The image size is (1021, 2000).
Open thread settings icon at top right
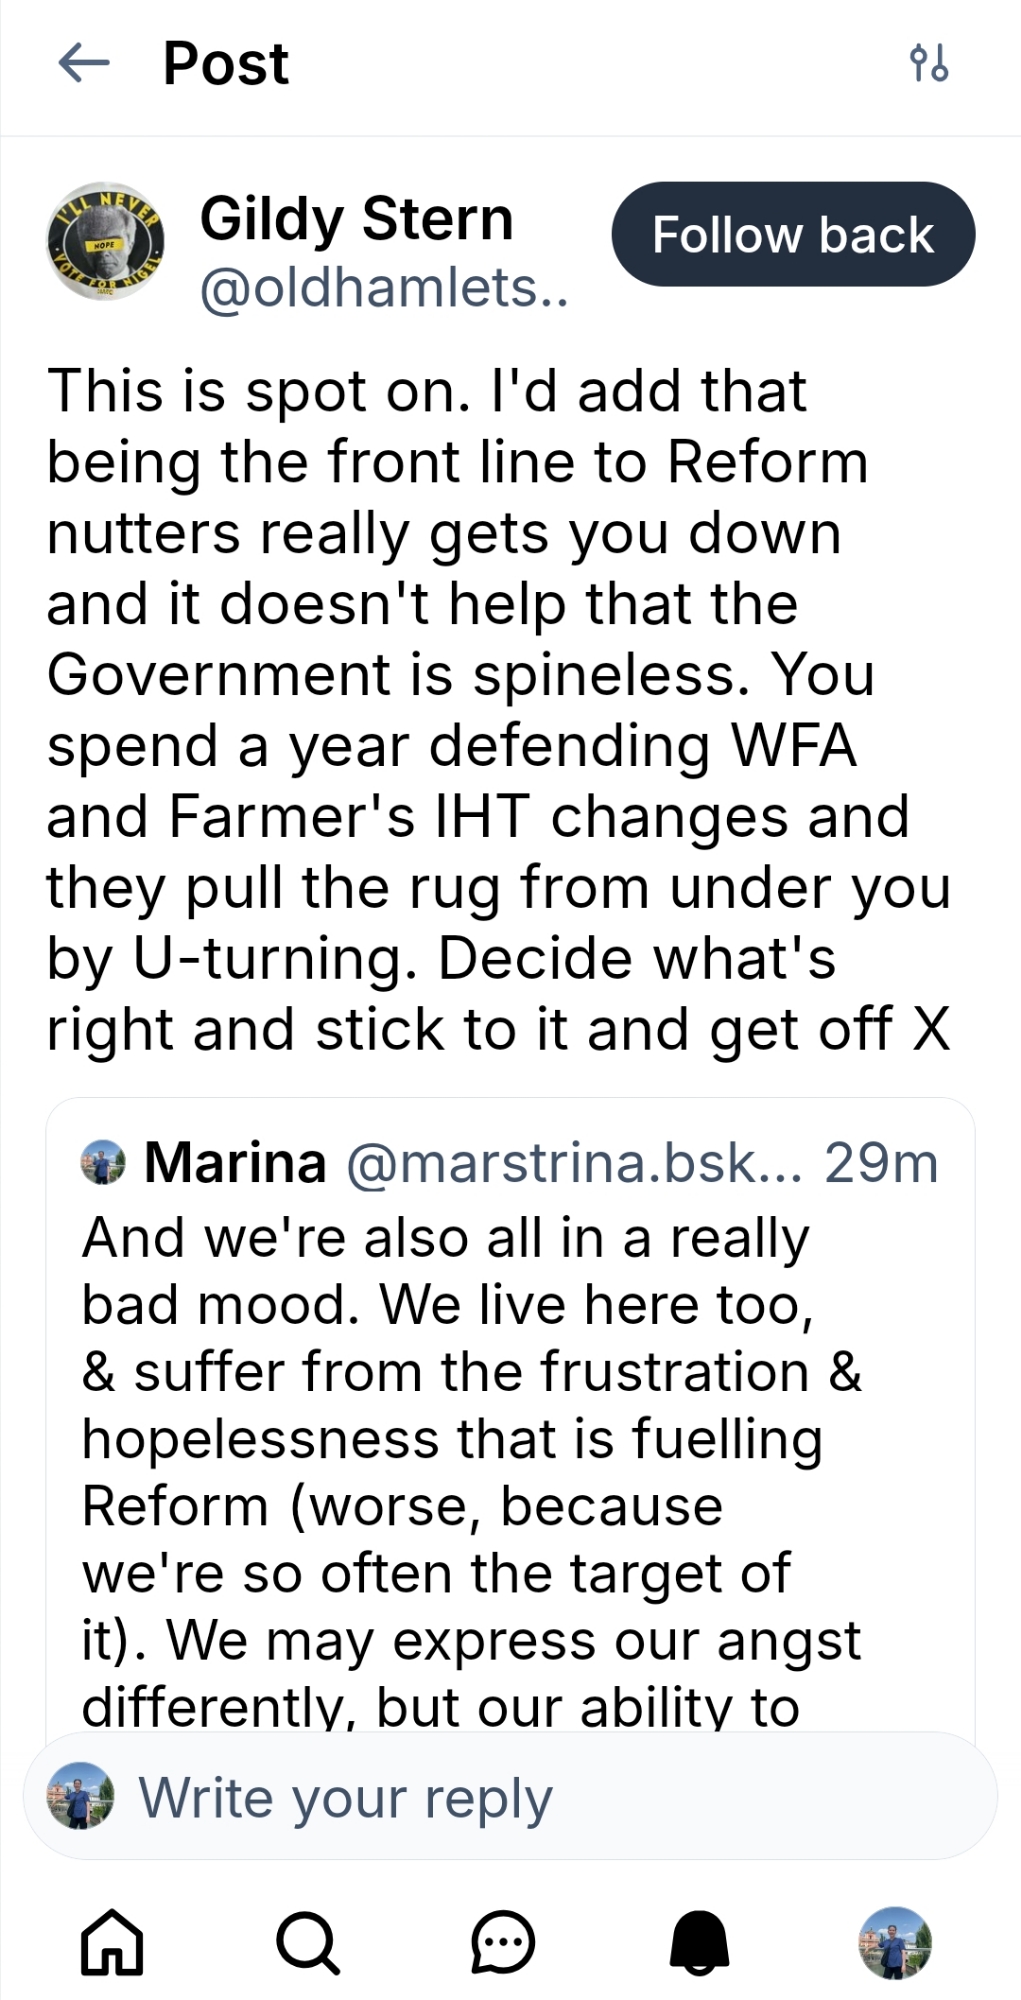928,64
